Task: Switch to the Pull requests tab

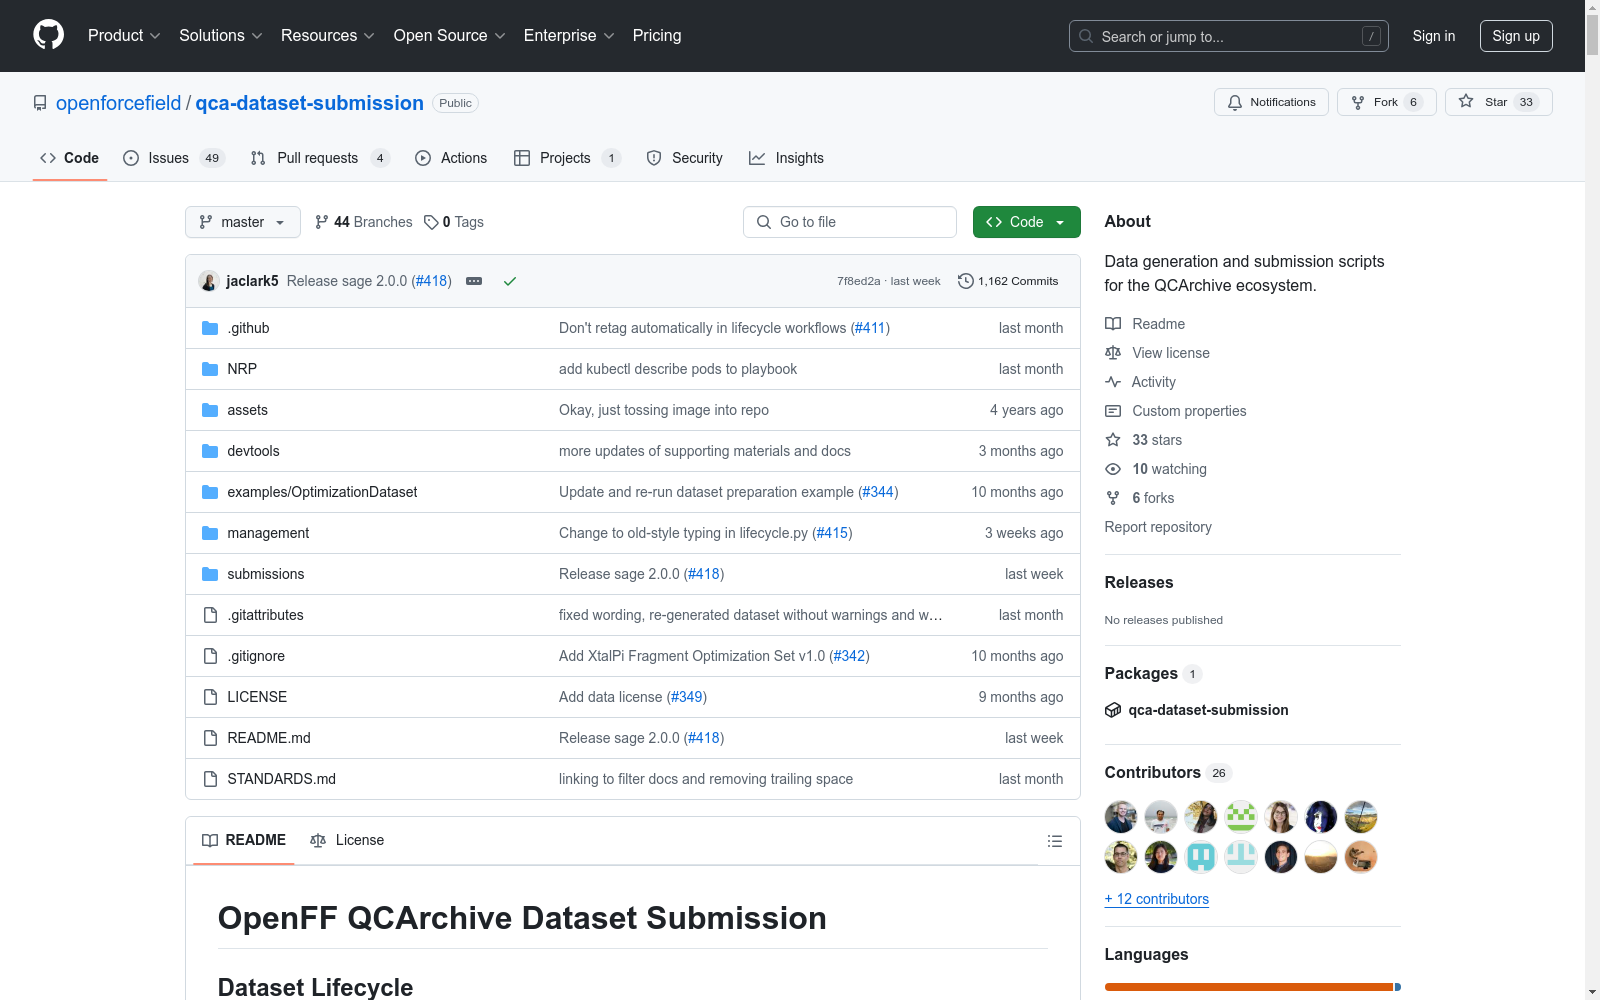Action: [x=319, y=158]
